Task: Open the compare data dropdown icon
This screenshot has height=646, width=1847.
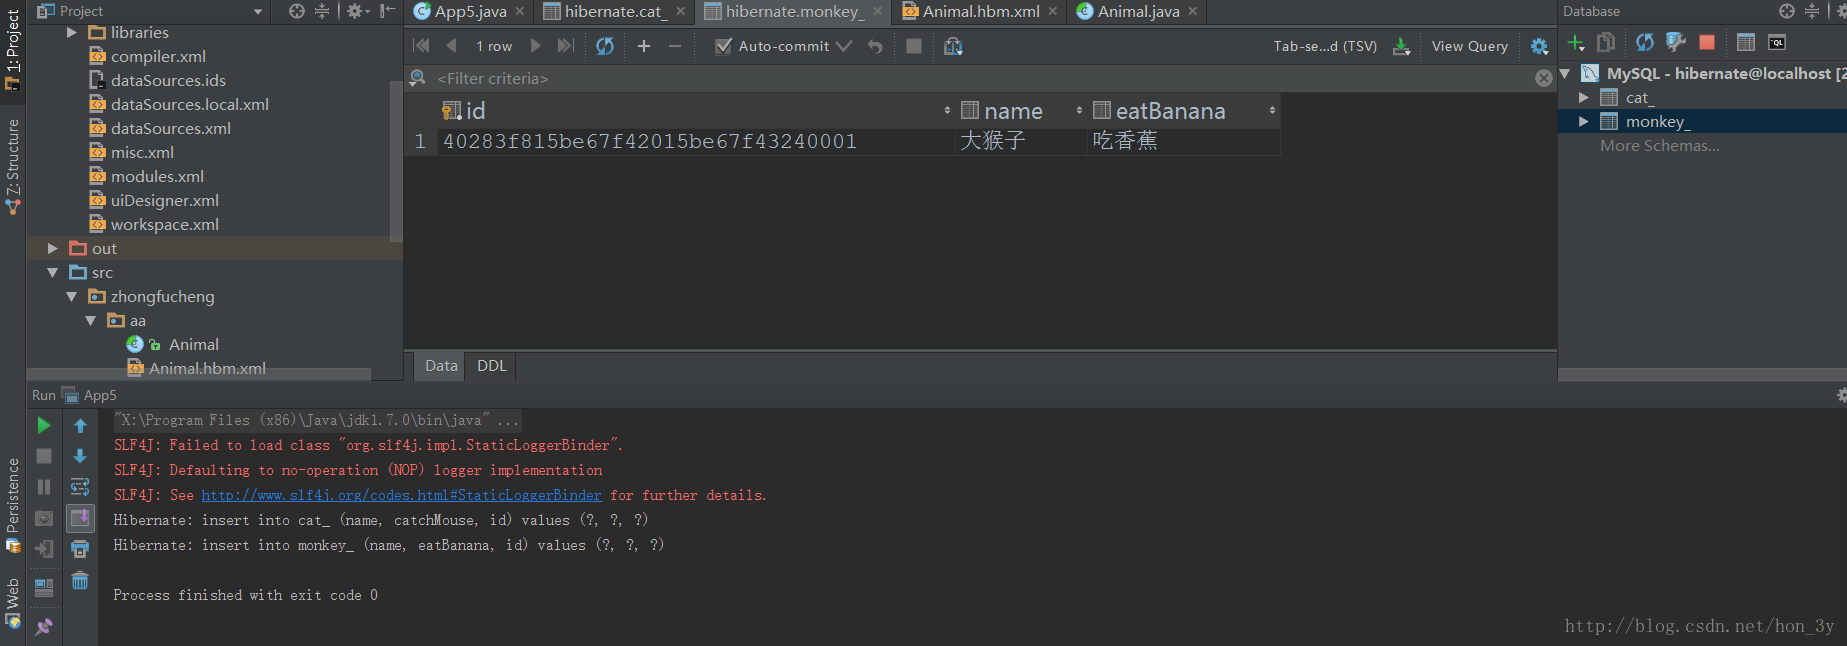Action: coord(953,46)
